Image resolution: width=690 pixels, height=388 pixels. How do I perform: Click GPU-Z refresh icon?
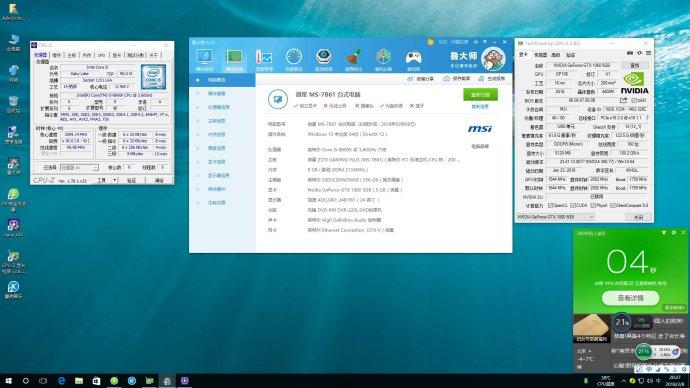pos(639,53)
